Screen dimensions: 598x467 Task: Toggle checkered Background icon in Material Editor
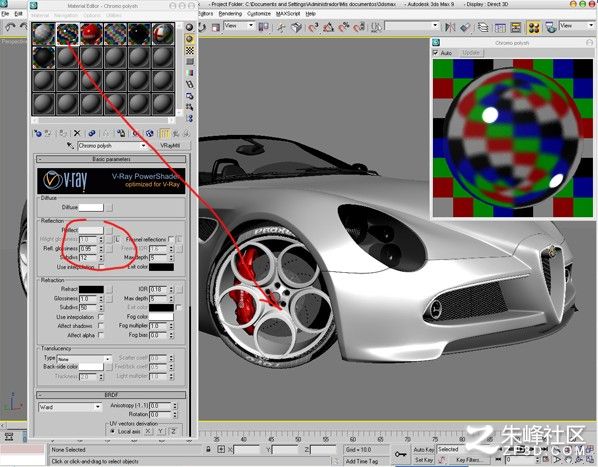coord(190,50)
